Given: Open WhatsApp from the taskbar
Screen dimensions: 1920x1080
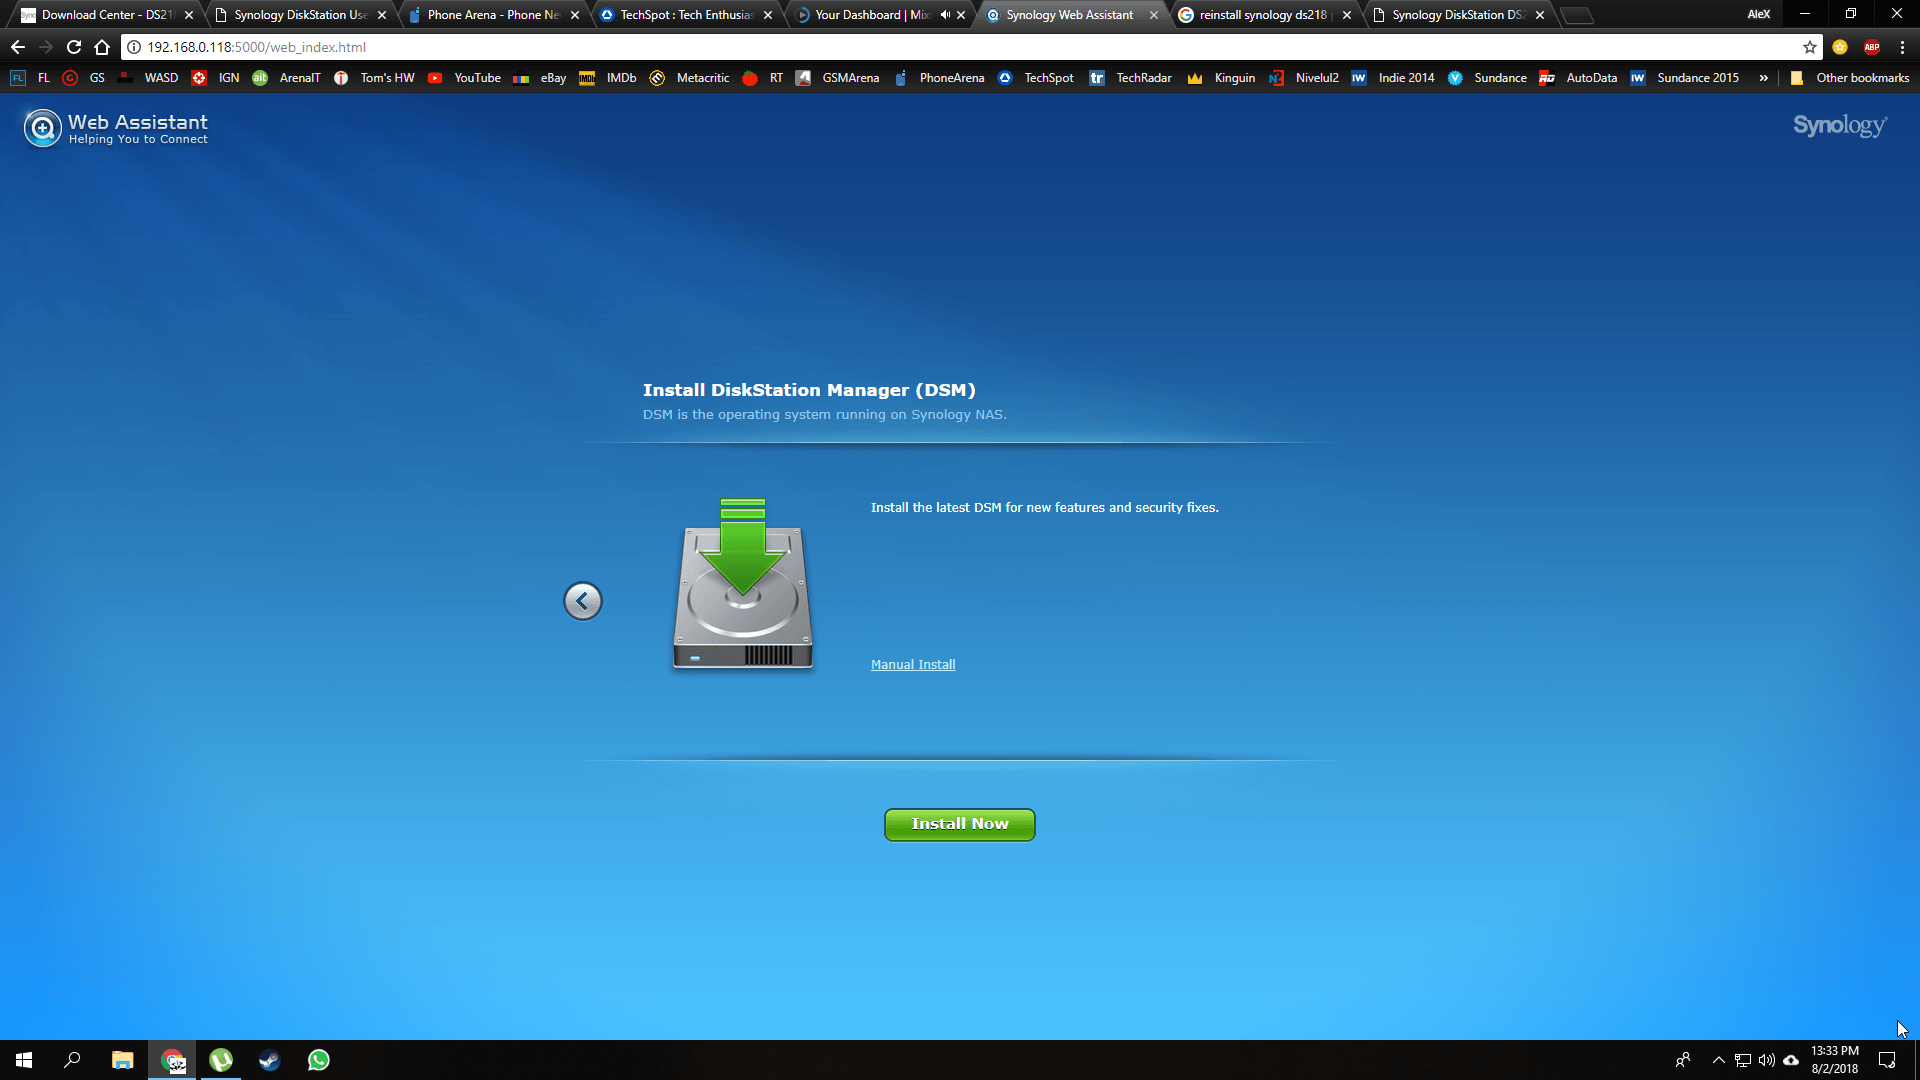Looking at the screenshot, I should tap(318, 1060).
